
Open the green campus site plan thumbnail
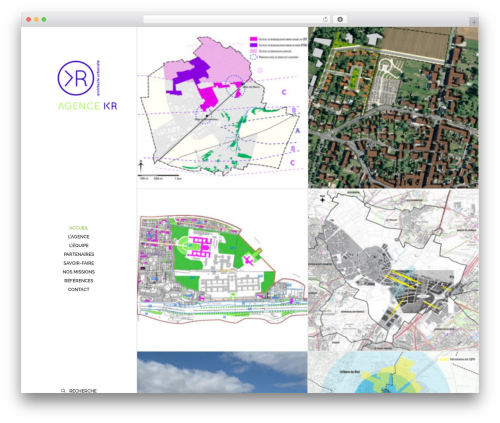tap(222, 270)
